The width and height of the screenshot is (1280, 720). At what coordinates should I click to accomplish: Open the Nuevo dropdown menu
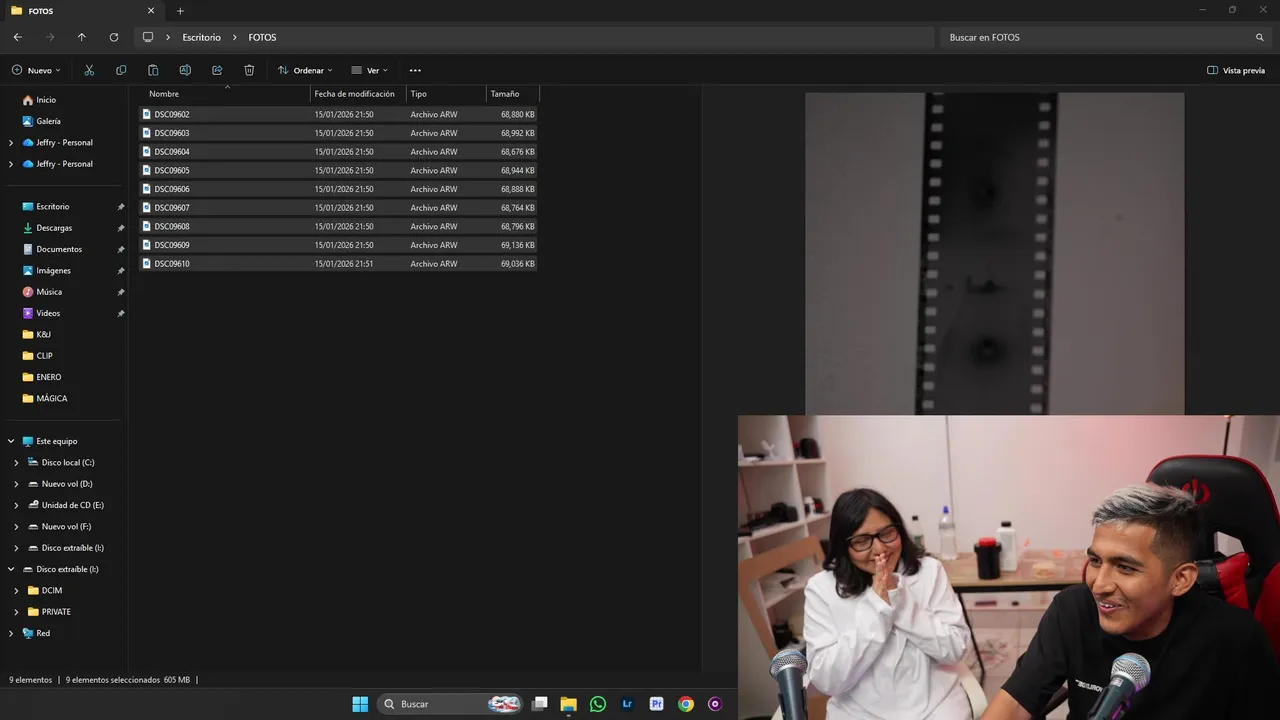tap(36, 70)
